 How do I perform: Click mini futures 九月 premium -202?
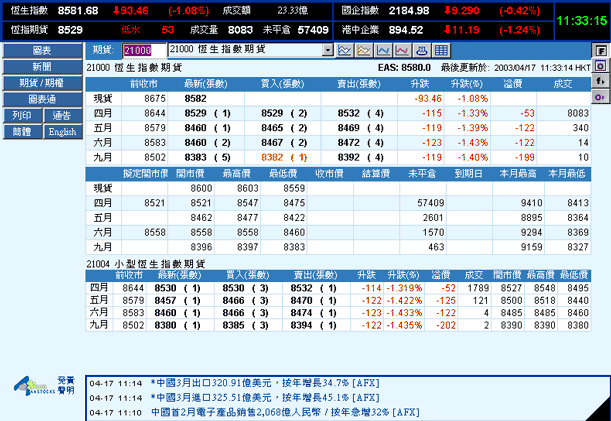click(x=445, y=325)
